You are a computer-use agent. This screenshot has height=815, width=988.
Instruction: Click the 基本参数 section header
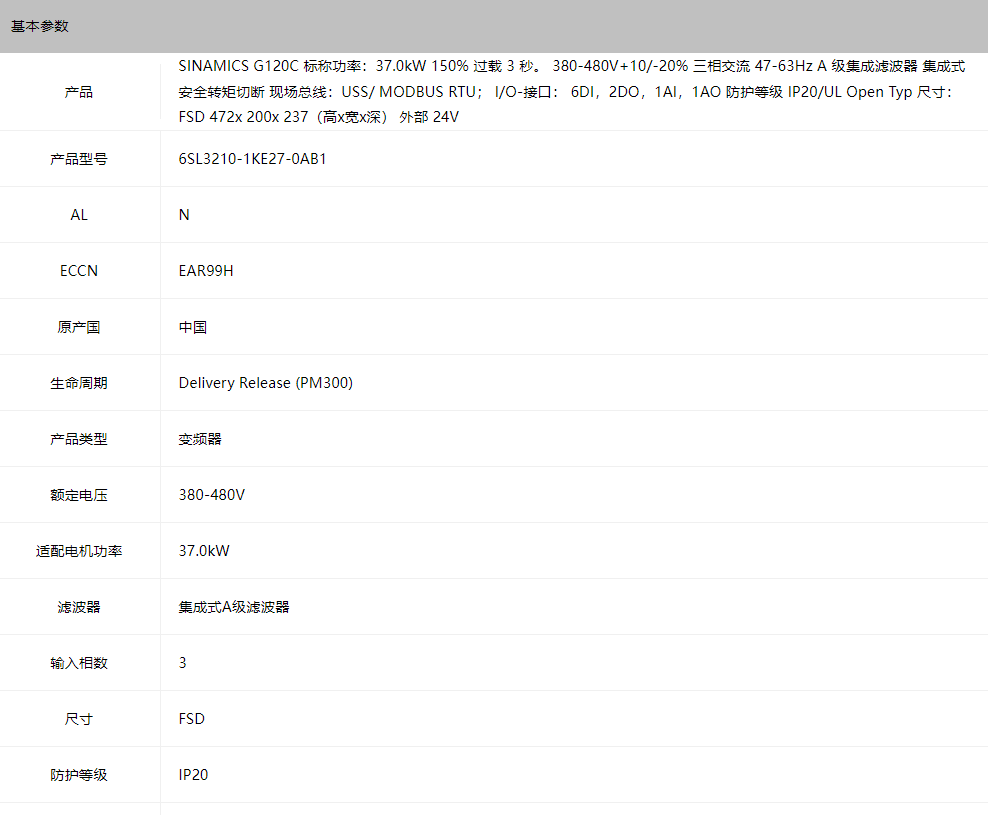tap(40, 26)
